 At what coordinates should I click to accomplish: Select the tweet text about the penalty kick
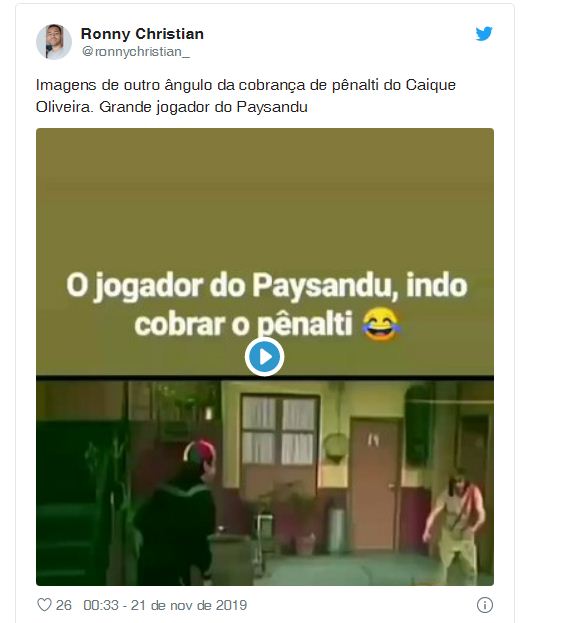(246, 96)
